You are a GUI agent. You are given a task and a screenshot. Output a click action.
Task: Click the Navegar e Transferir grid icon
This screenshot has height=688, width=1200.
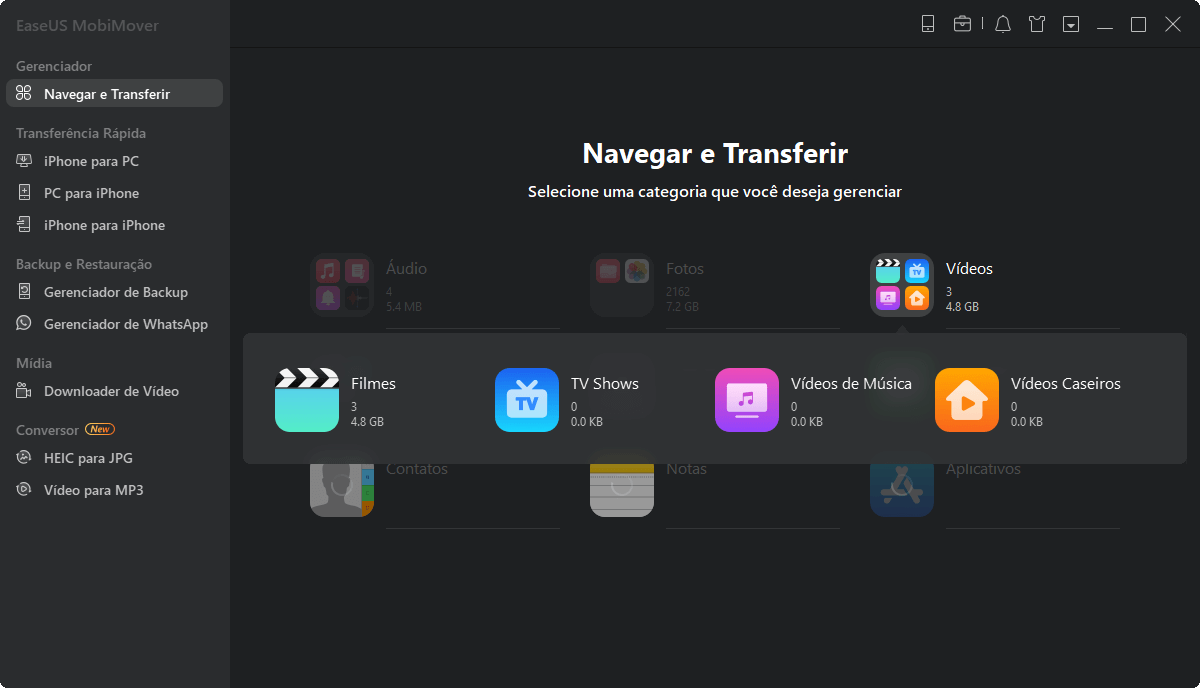tap(24, 94)
